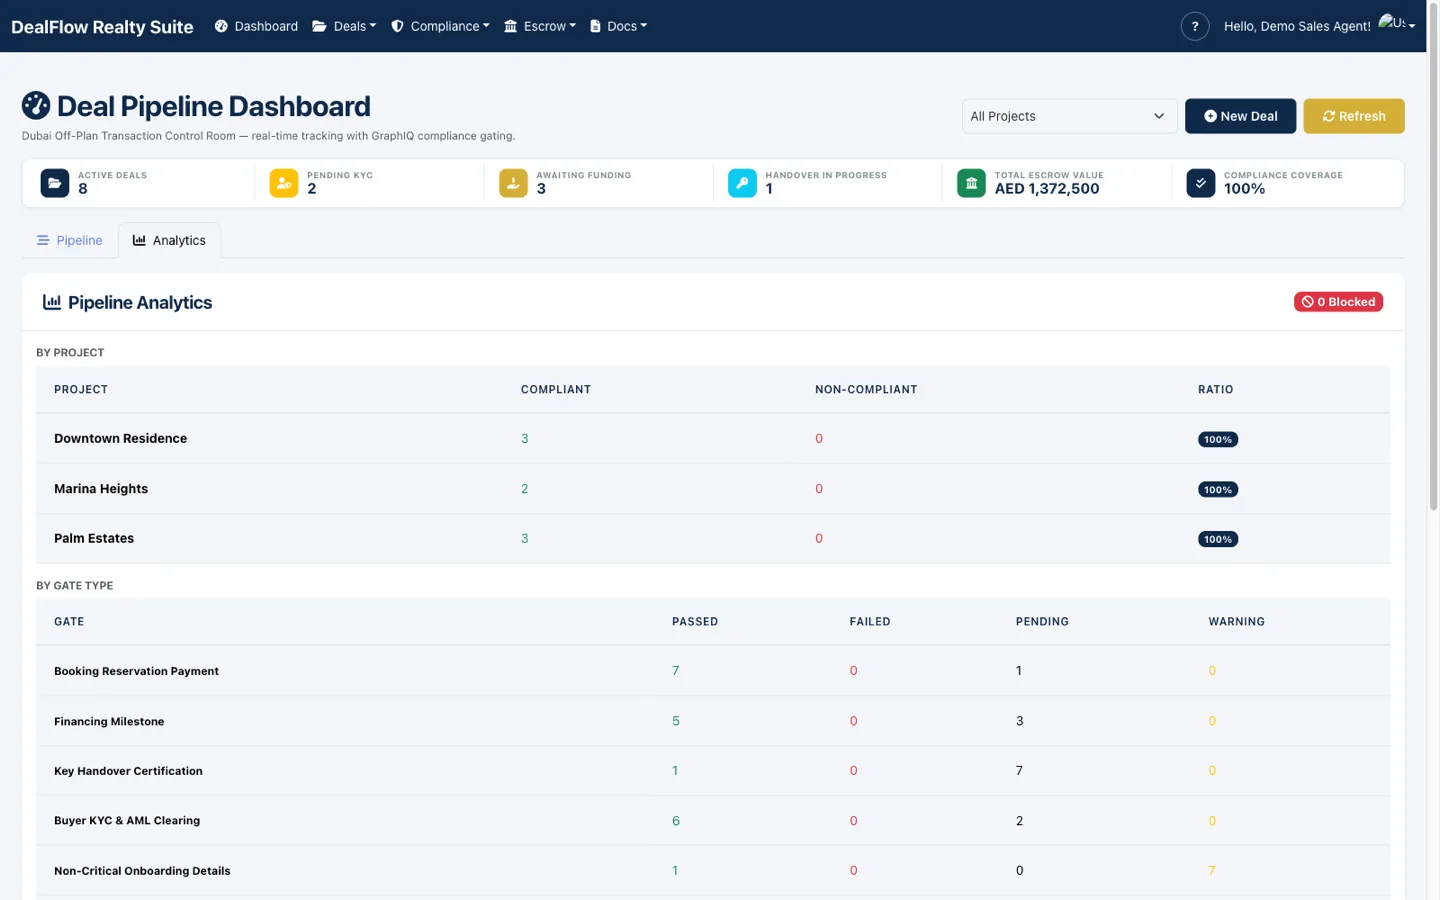This screenshot has width=1440, height=900.
Task: Go to DealFlow Realty Suite home
Action: (102, 27)
